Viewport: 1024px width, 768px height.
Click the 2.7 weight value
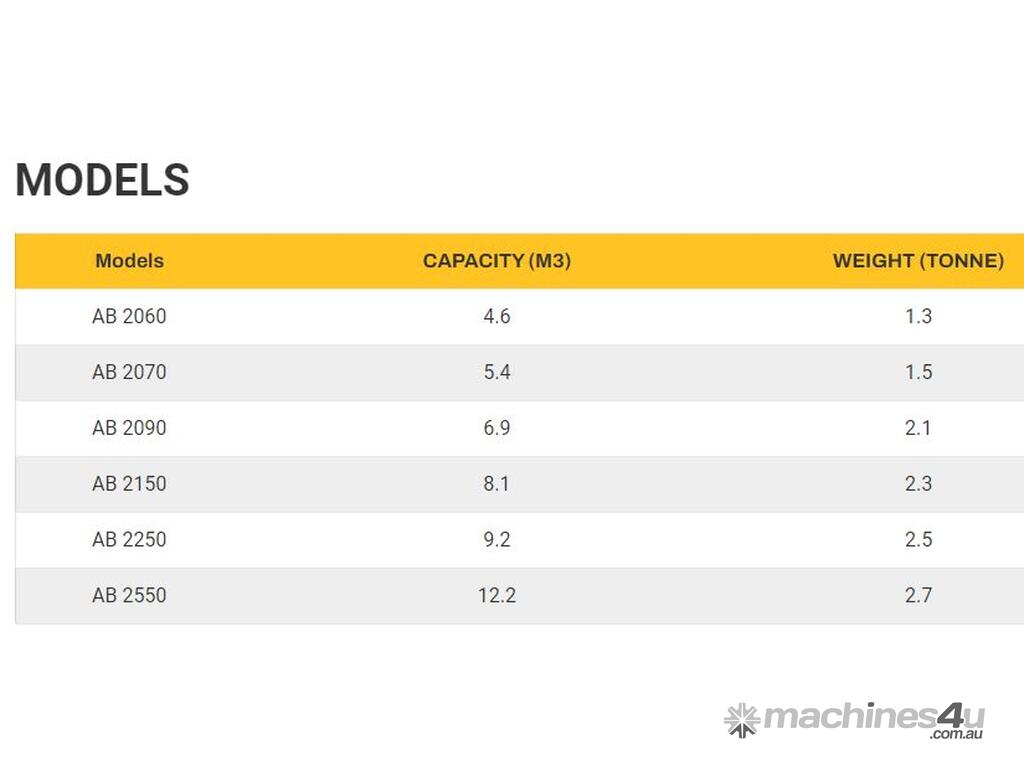(x=918, y=596)
